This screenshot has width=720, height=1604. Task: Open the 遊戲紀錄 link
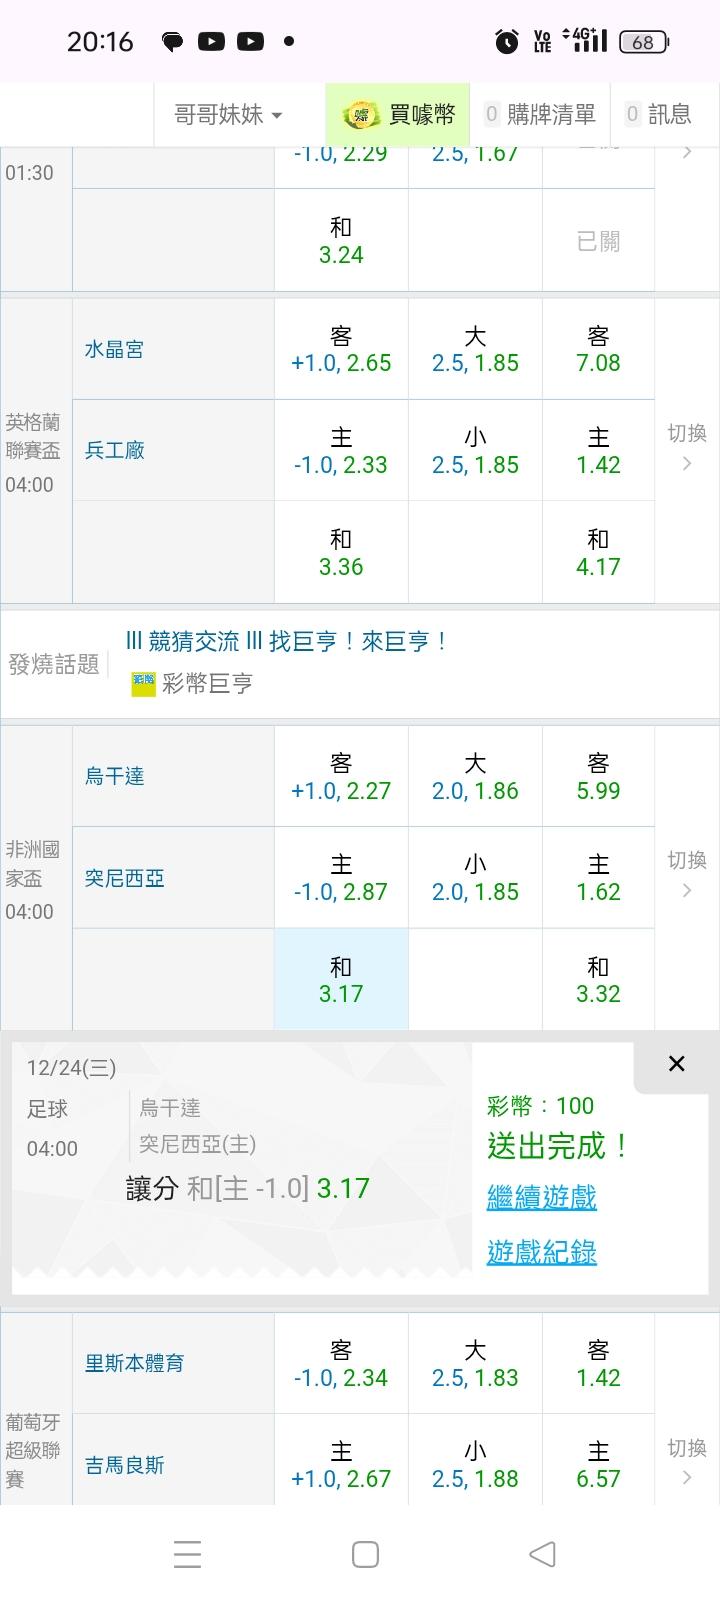tap(541, 1252)
